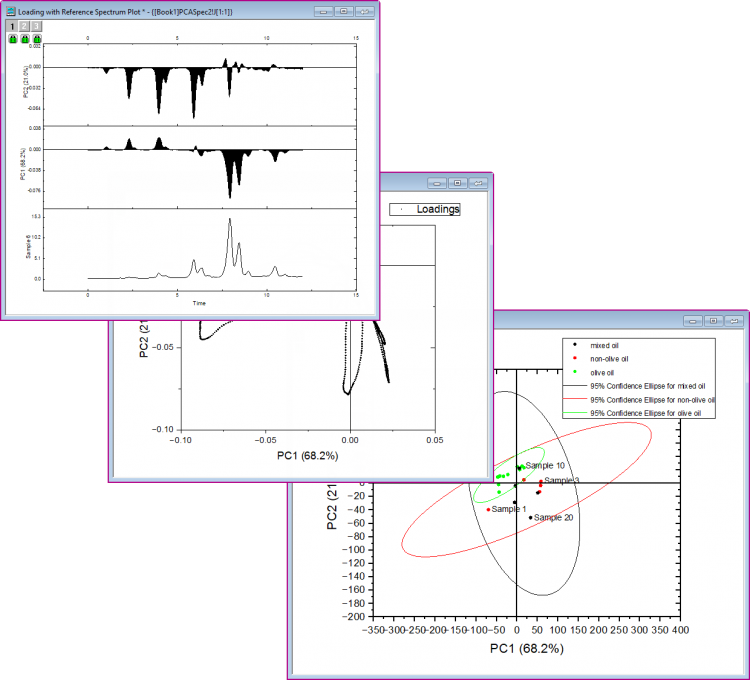750x680 pixels.
Task: Click the 'Sample 1' data label
Action: pos(509,509)
